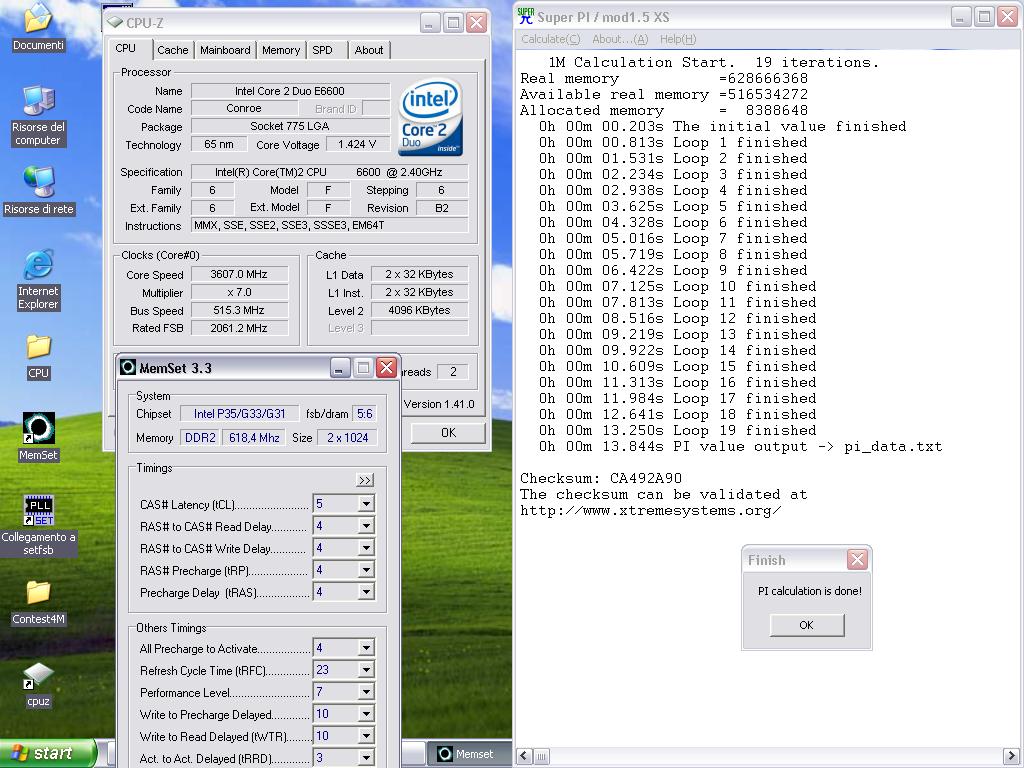1024x768 pixels.
Task: Click the Level 2 4096 KBytes field
Action: tap(419, 310)
